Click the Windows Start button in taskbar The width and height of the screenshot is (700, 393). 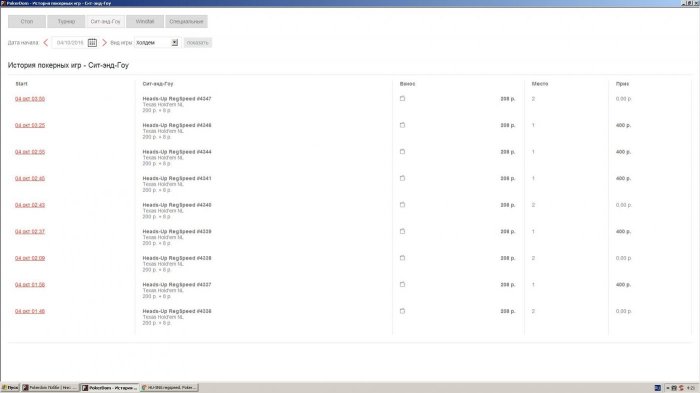click(x=10, y=388)
